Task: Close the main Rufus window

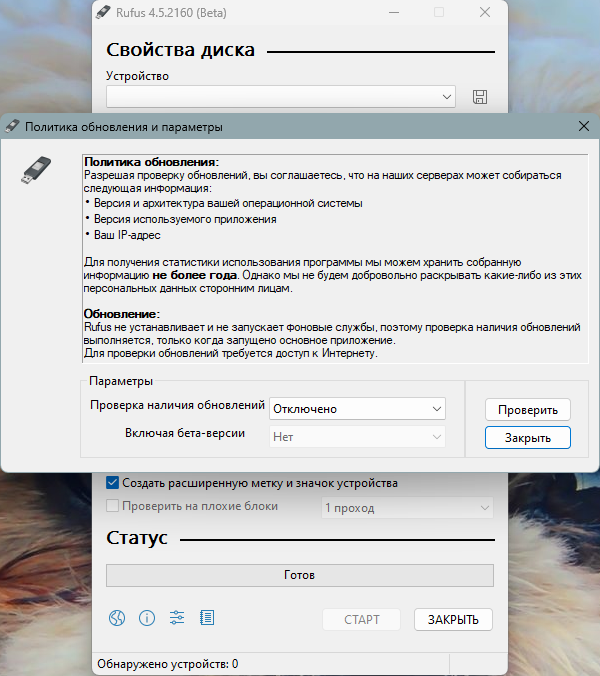Action: click(x=485, y=13)
